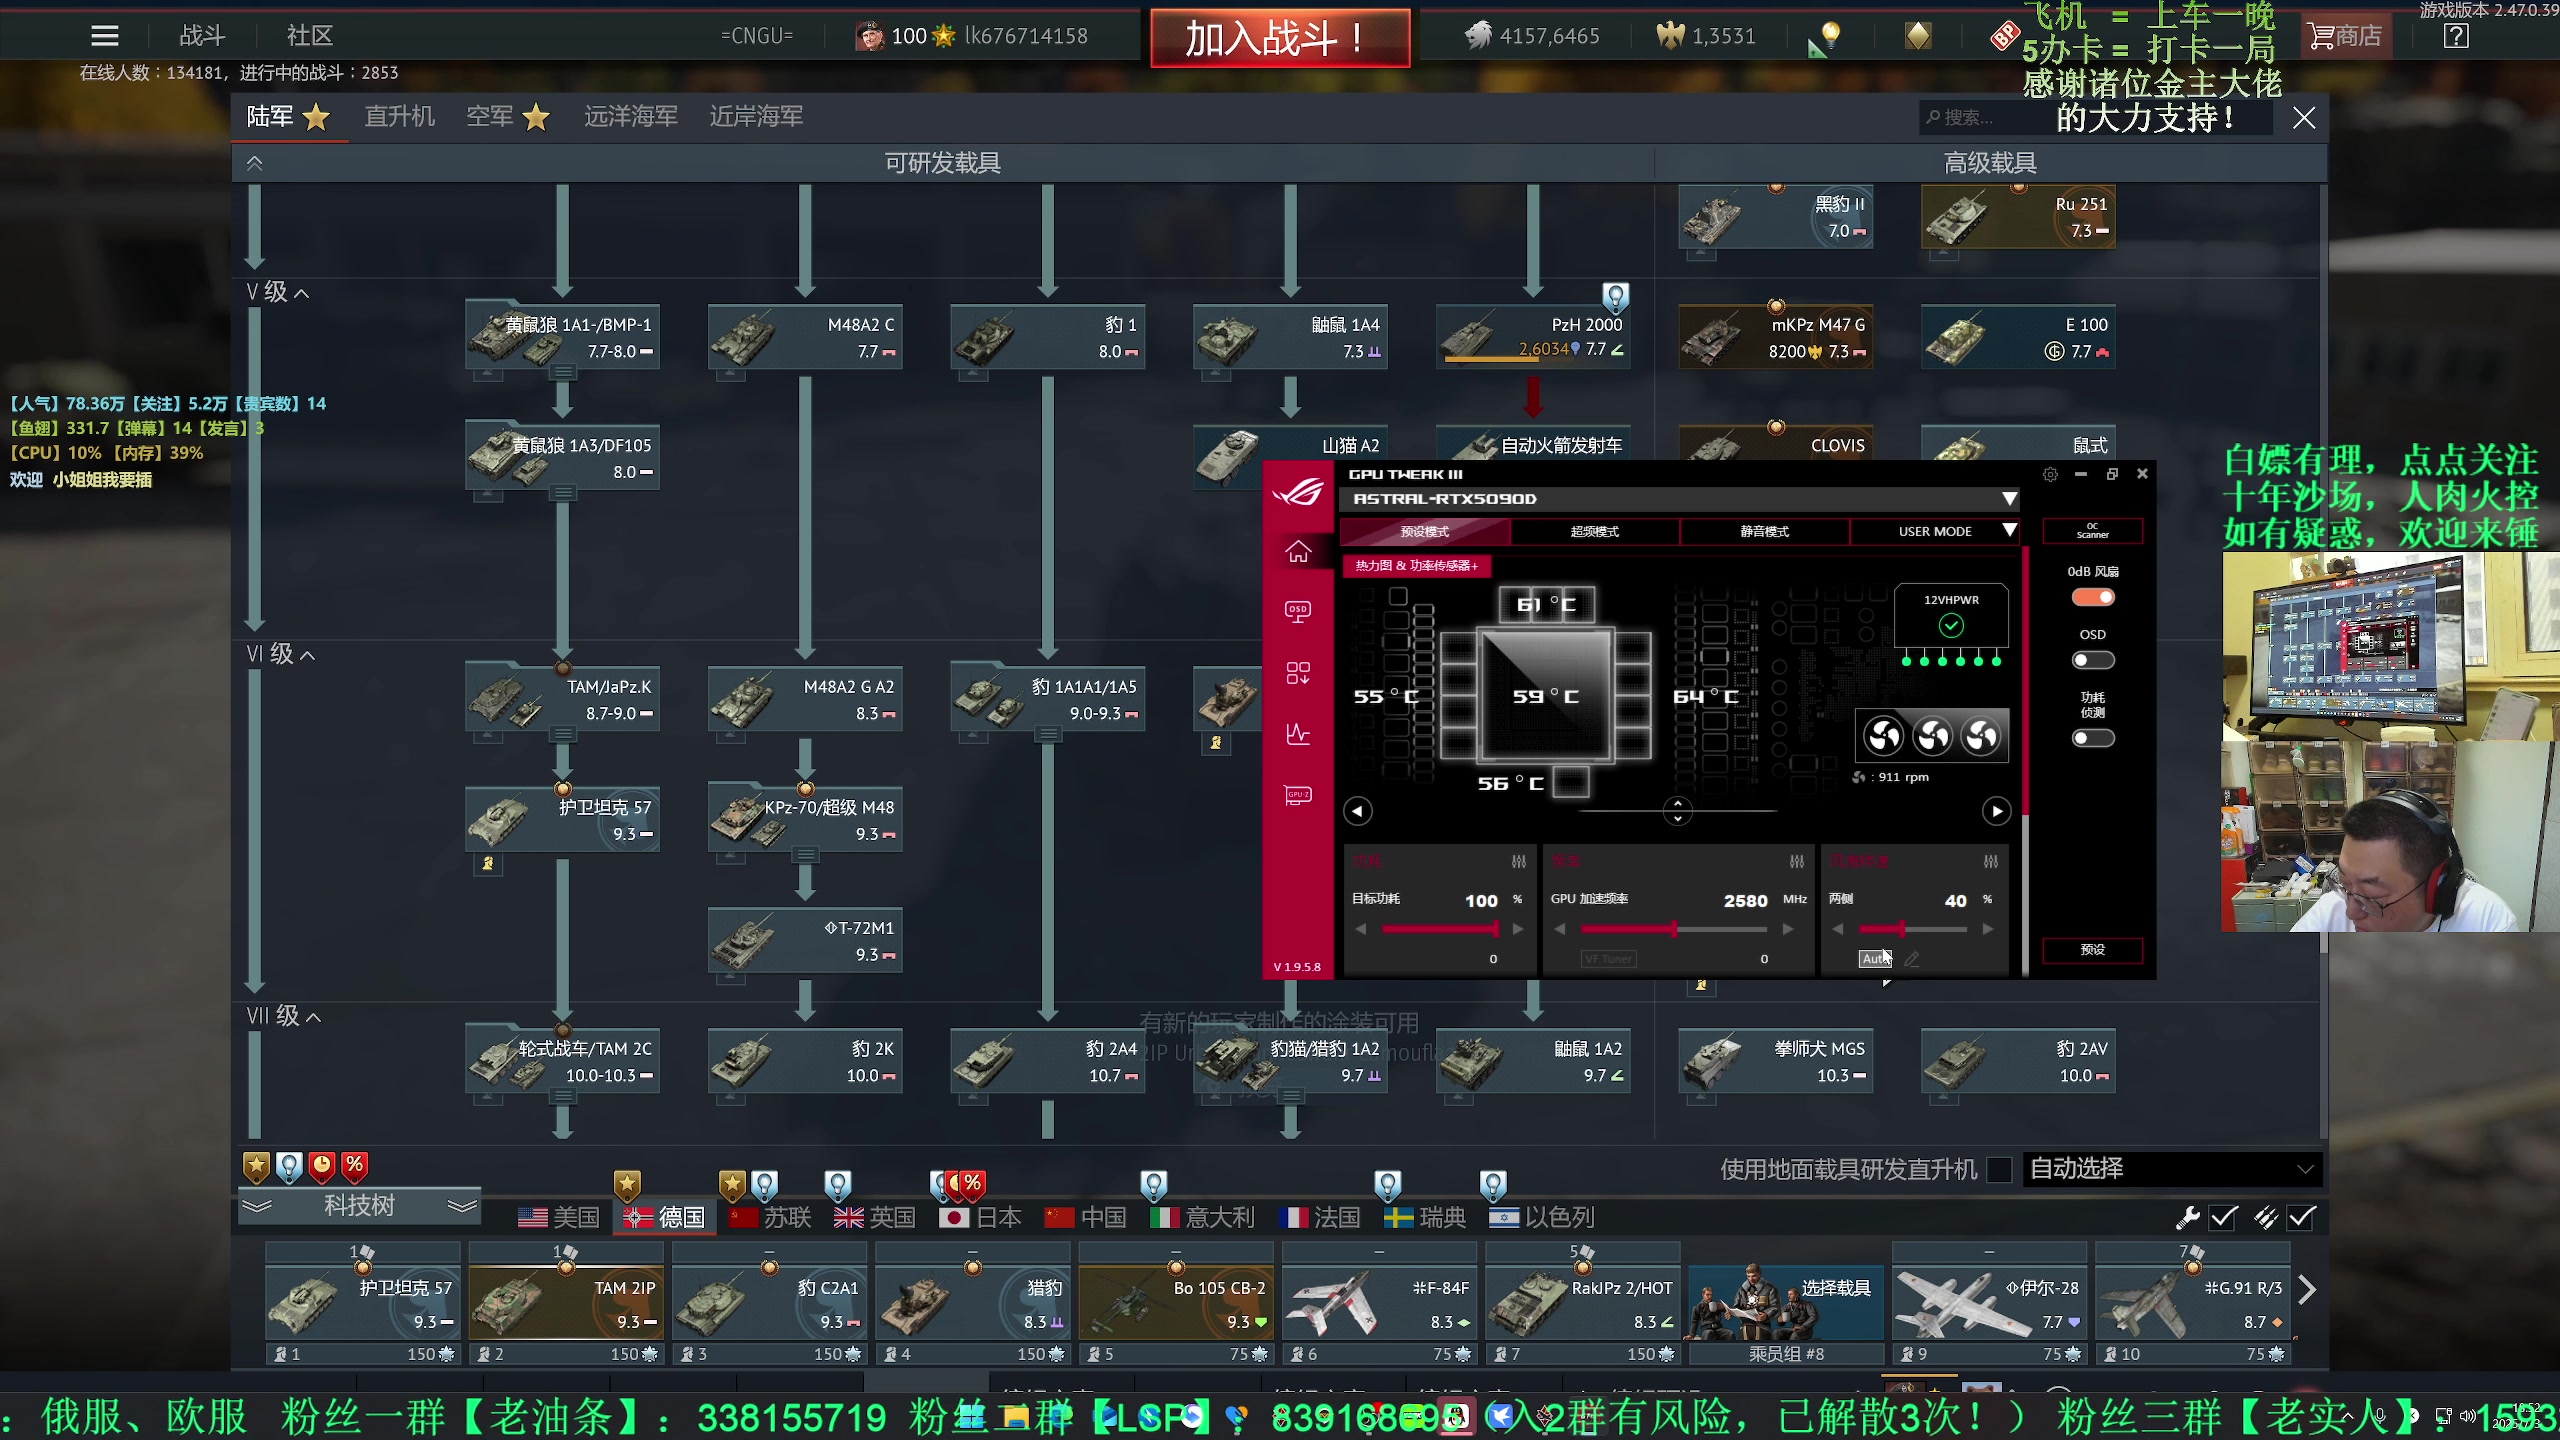
Task: Click the gold diamond icon in top bar
Action: [x=1918, y=36]
